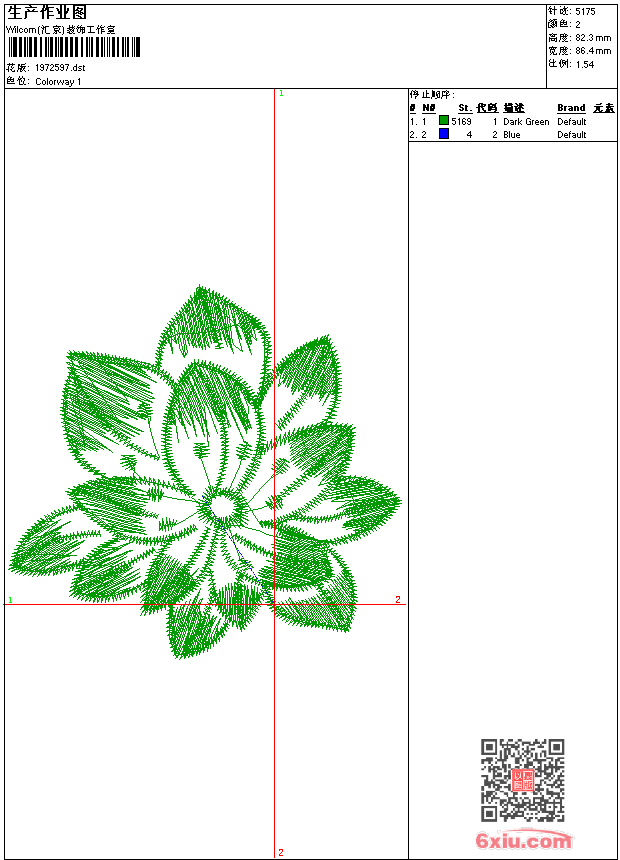
Task: Click the Dark Green color swatch
Action: [x=444, y=121]
